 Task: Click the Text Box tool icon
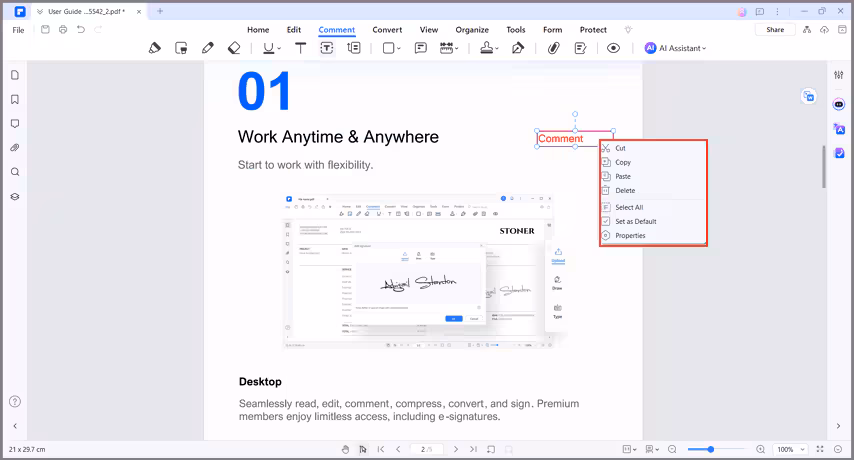(327, 48)
